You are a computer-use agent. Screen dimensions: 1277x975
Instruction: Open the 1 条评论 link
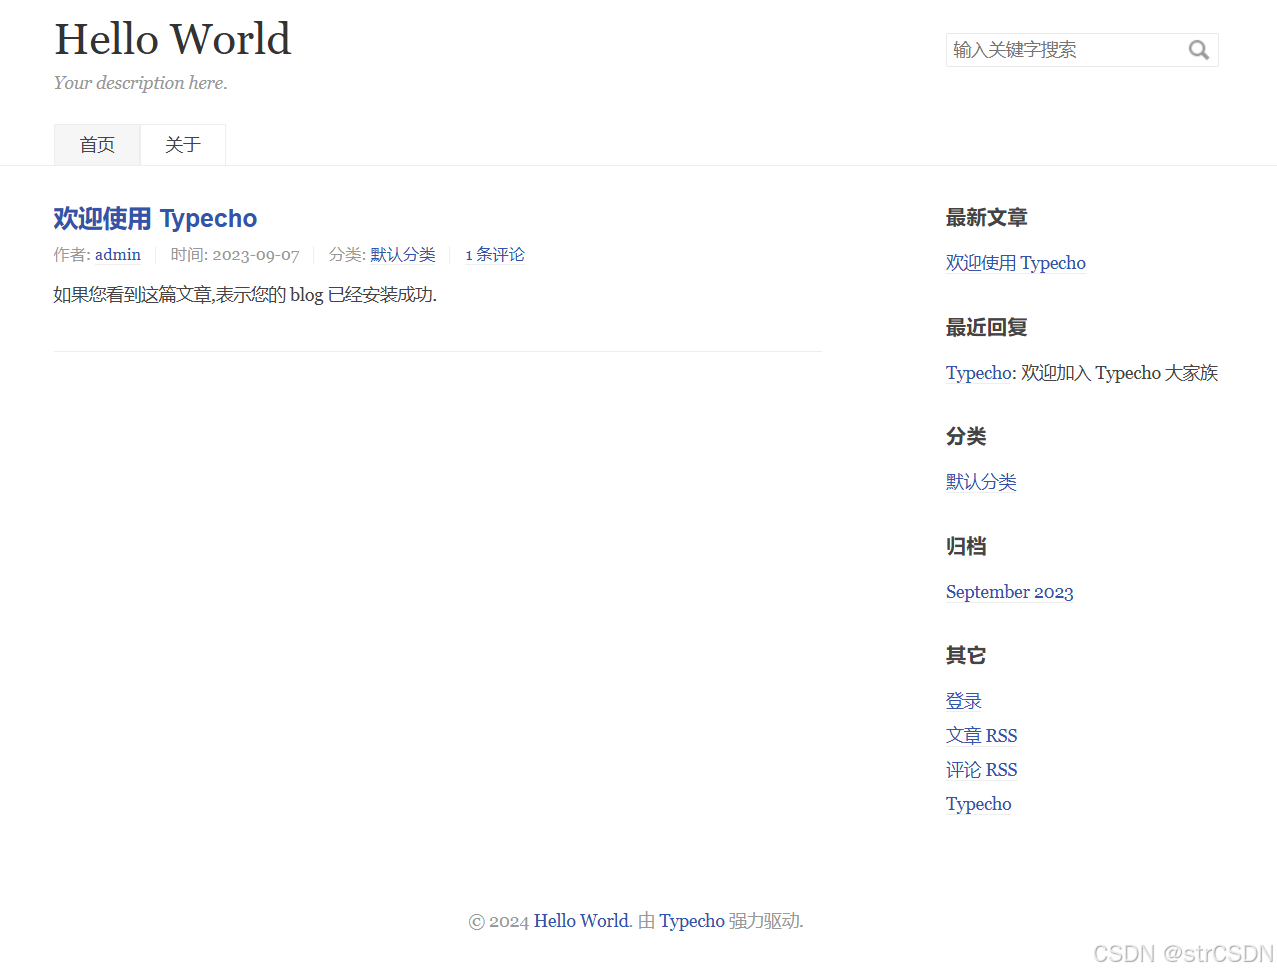[x=495, y=255]
